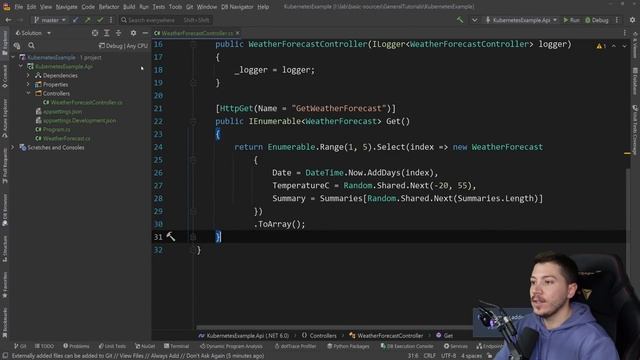Expand the Dependencies node
Image resolution: width=640 pixels, height=360 pixels.
[x=28, y=75]
